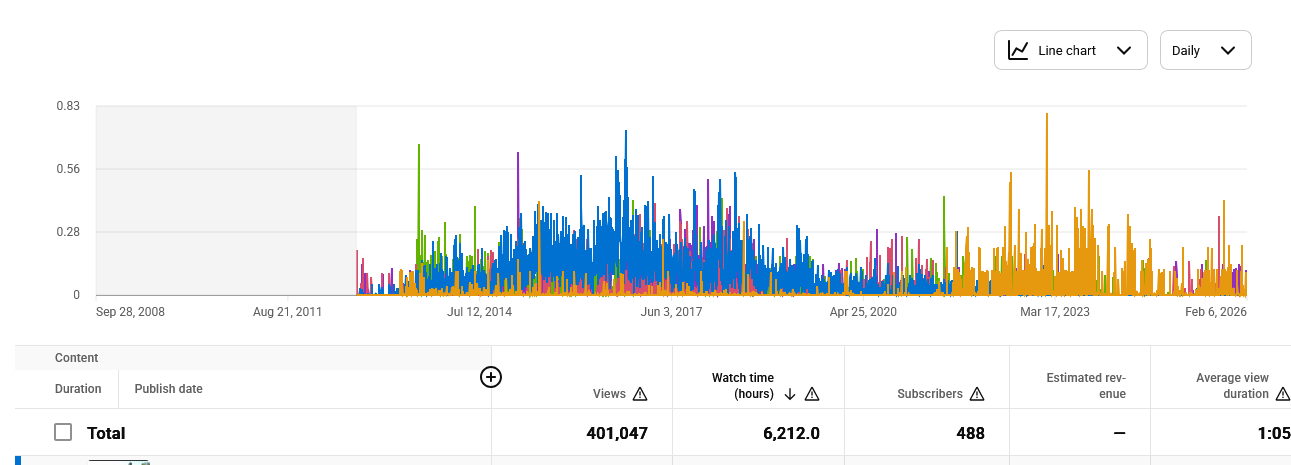Image resolution: width=1291 pixels, height=465 pixels.
Task: Add a metric column with the plus icon
Action: tap(491, 377)
